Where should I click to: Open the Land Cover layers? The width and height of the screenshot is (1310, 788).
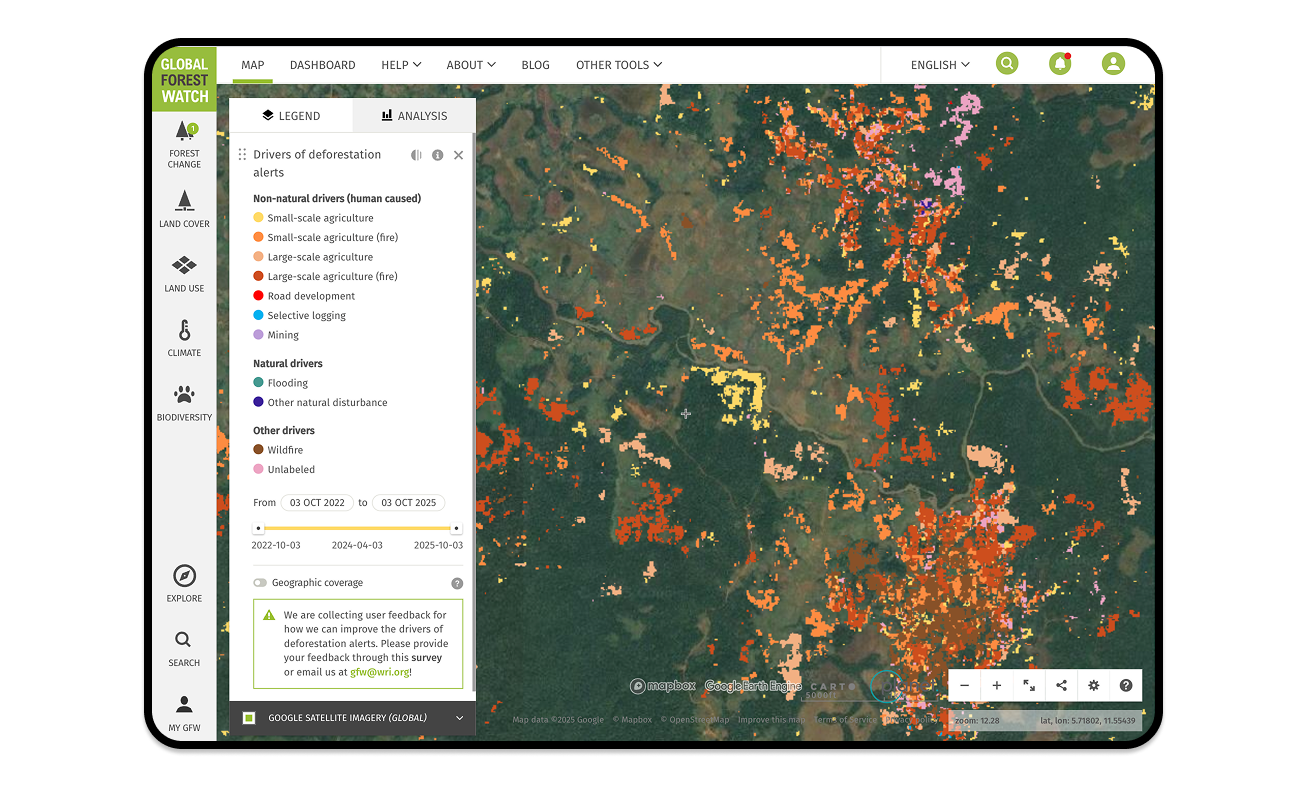pos(184,208)
